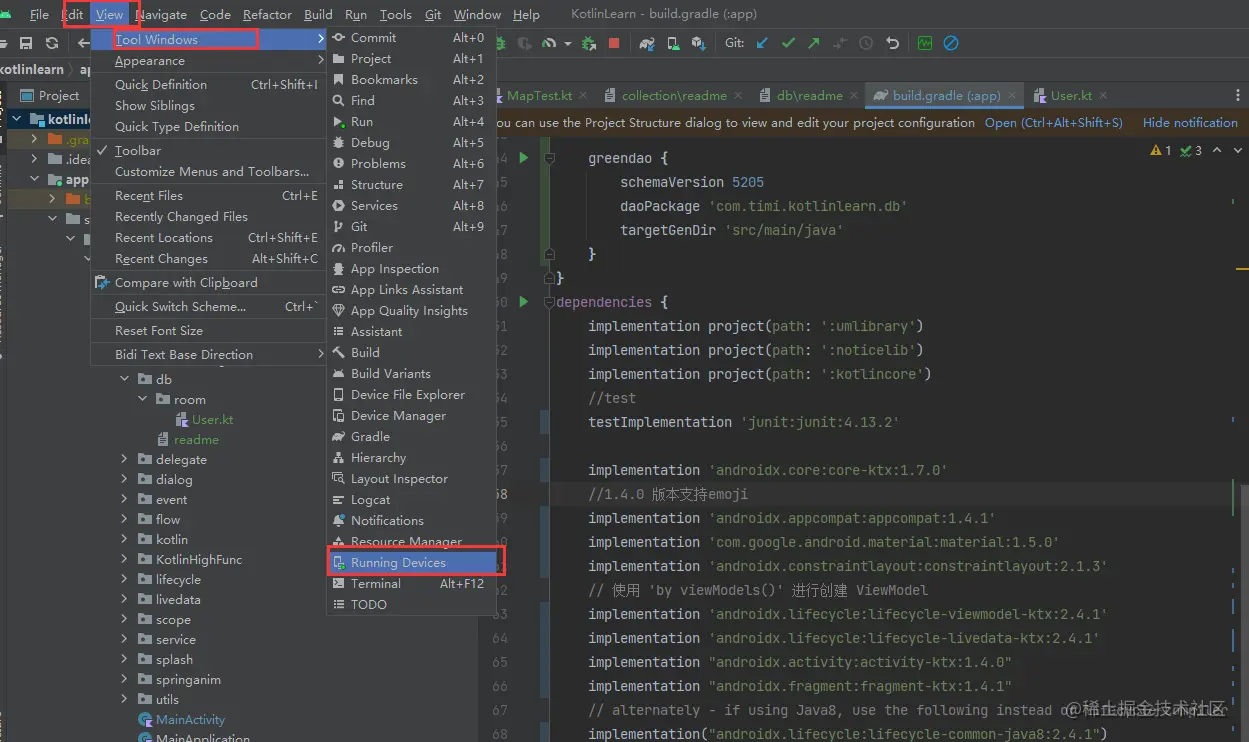Click the green check indicator showing 3
Screen dimensions: 1249x742
1191,150
